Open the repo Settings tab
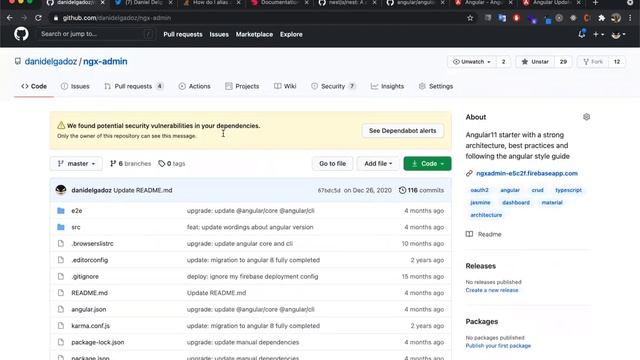 [436, 86]
